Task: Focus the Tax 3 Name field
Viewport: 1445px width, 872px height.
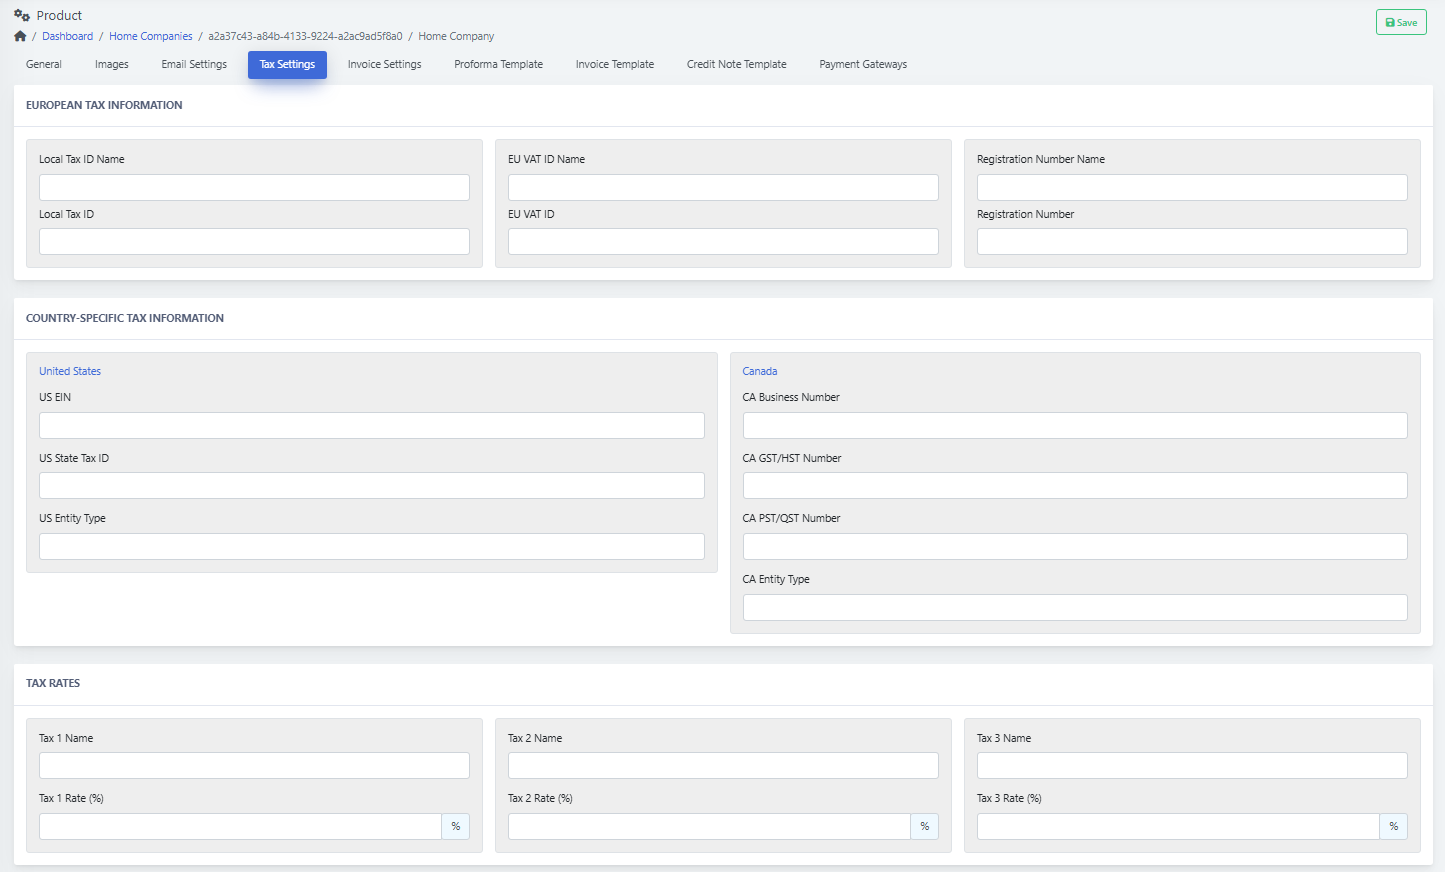Action: (1192, 765)
